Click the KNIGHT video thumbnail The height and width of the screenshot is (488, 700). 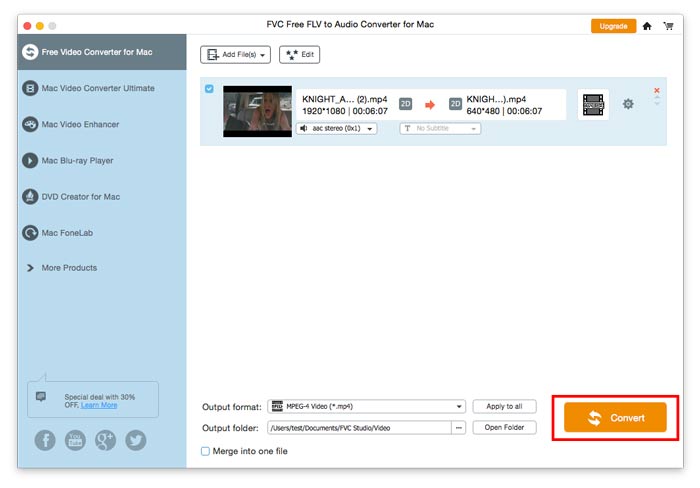pos(258,111)
